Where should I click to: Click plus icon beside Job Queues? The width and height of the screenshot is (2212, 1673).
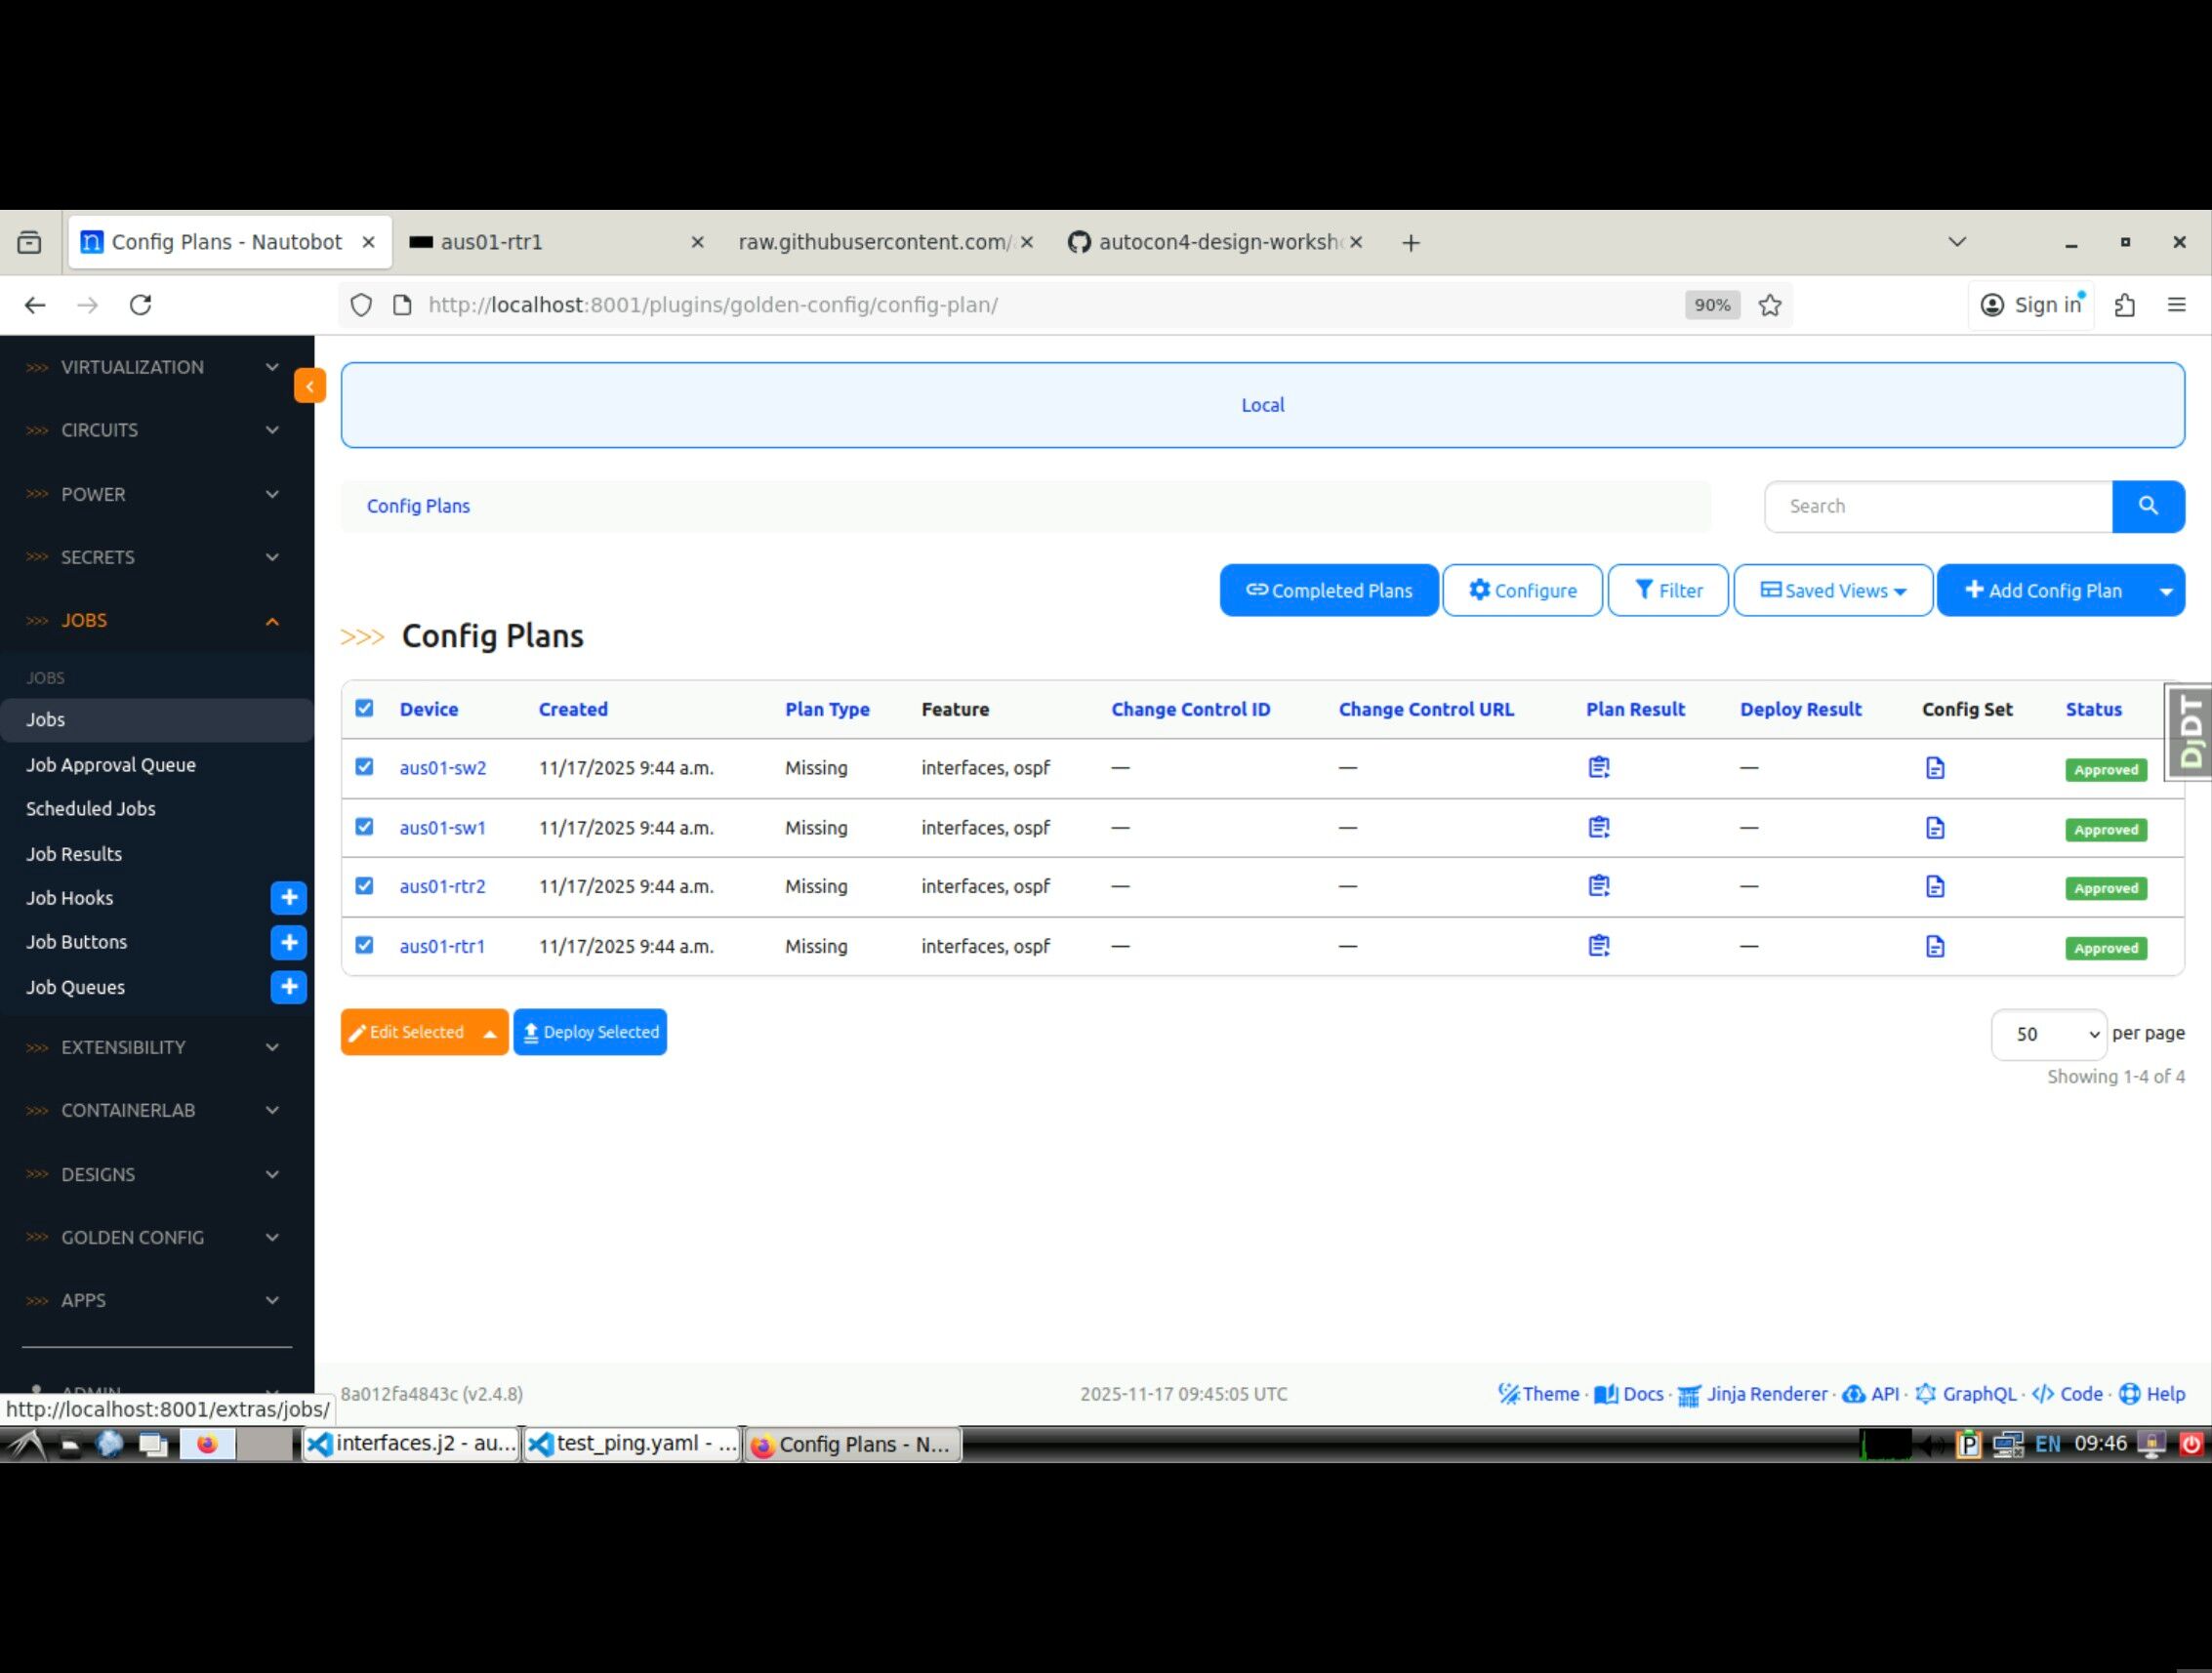pyautogui.click(x=288, y=987)
